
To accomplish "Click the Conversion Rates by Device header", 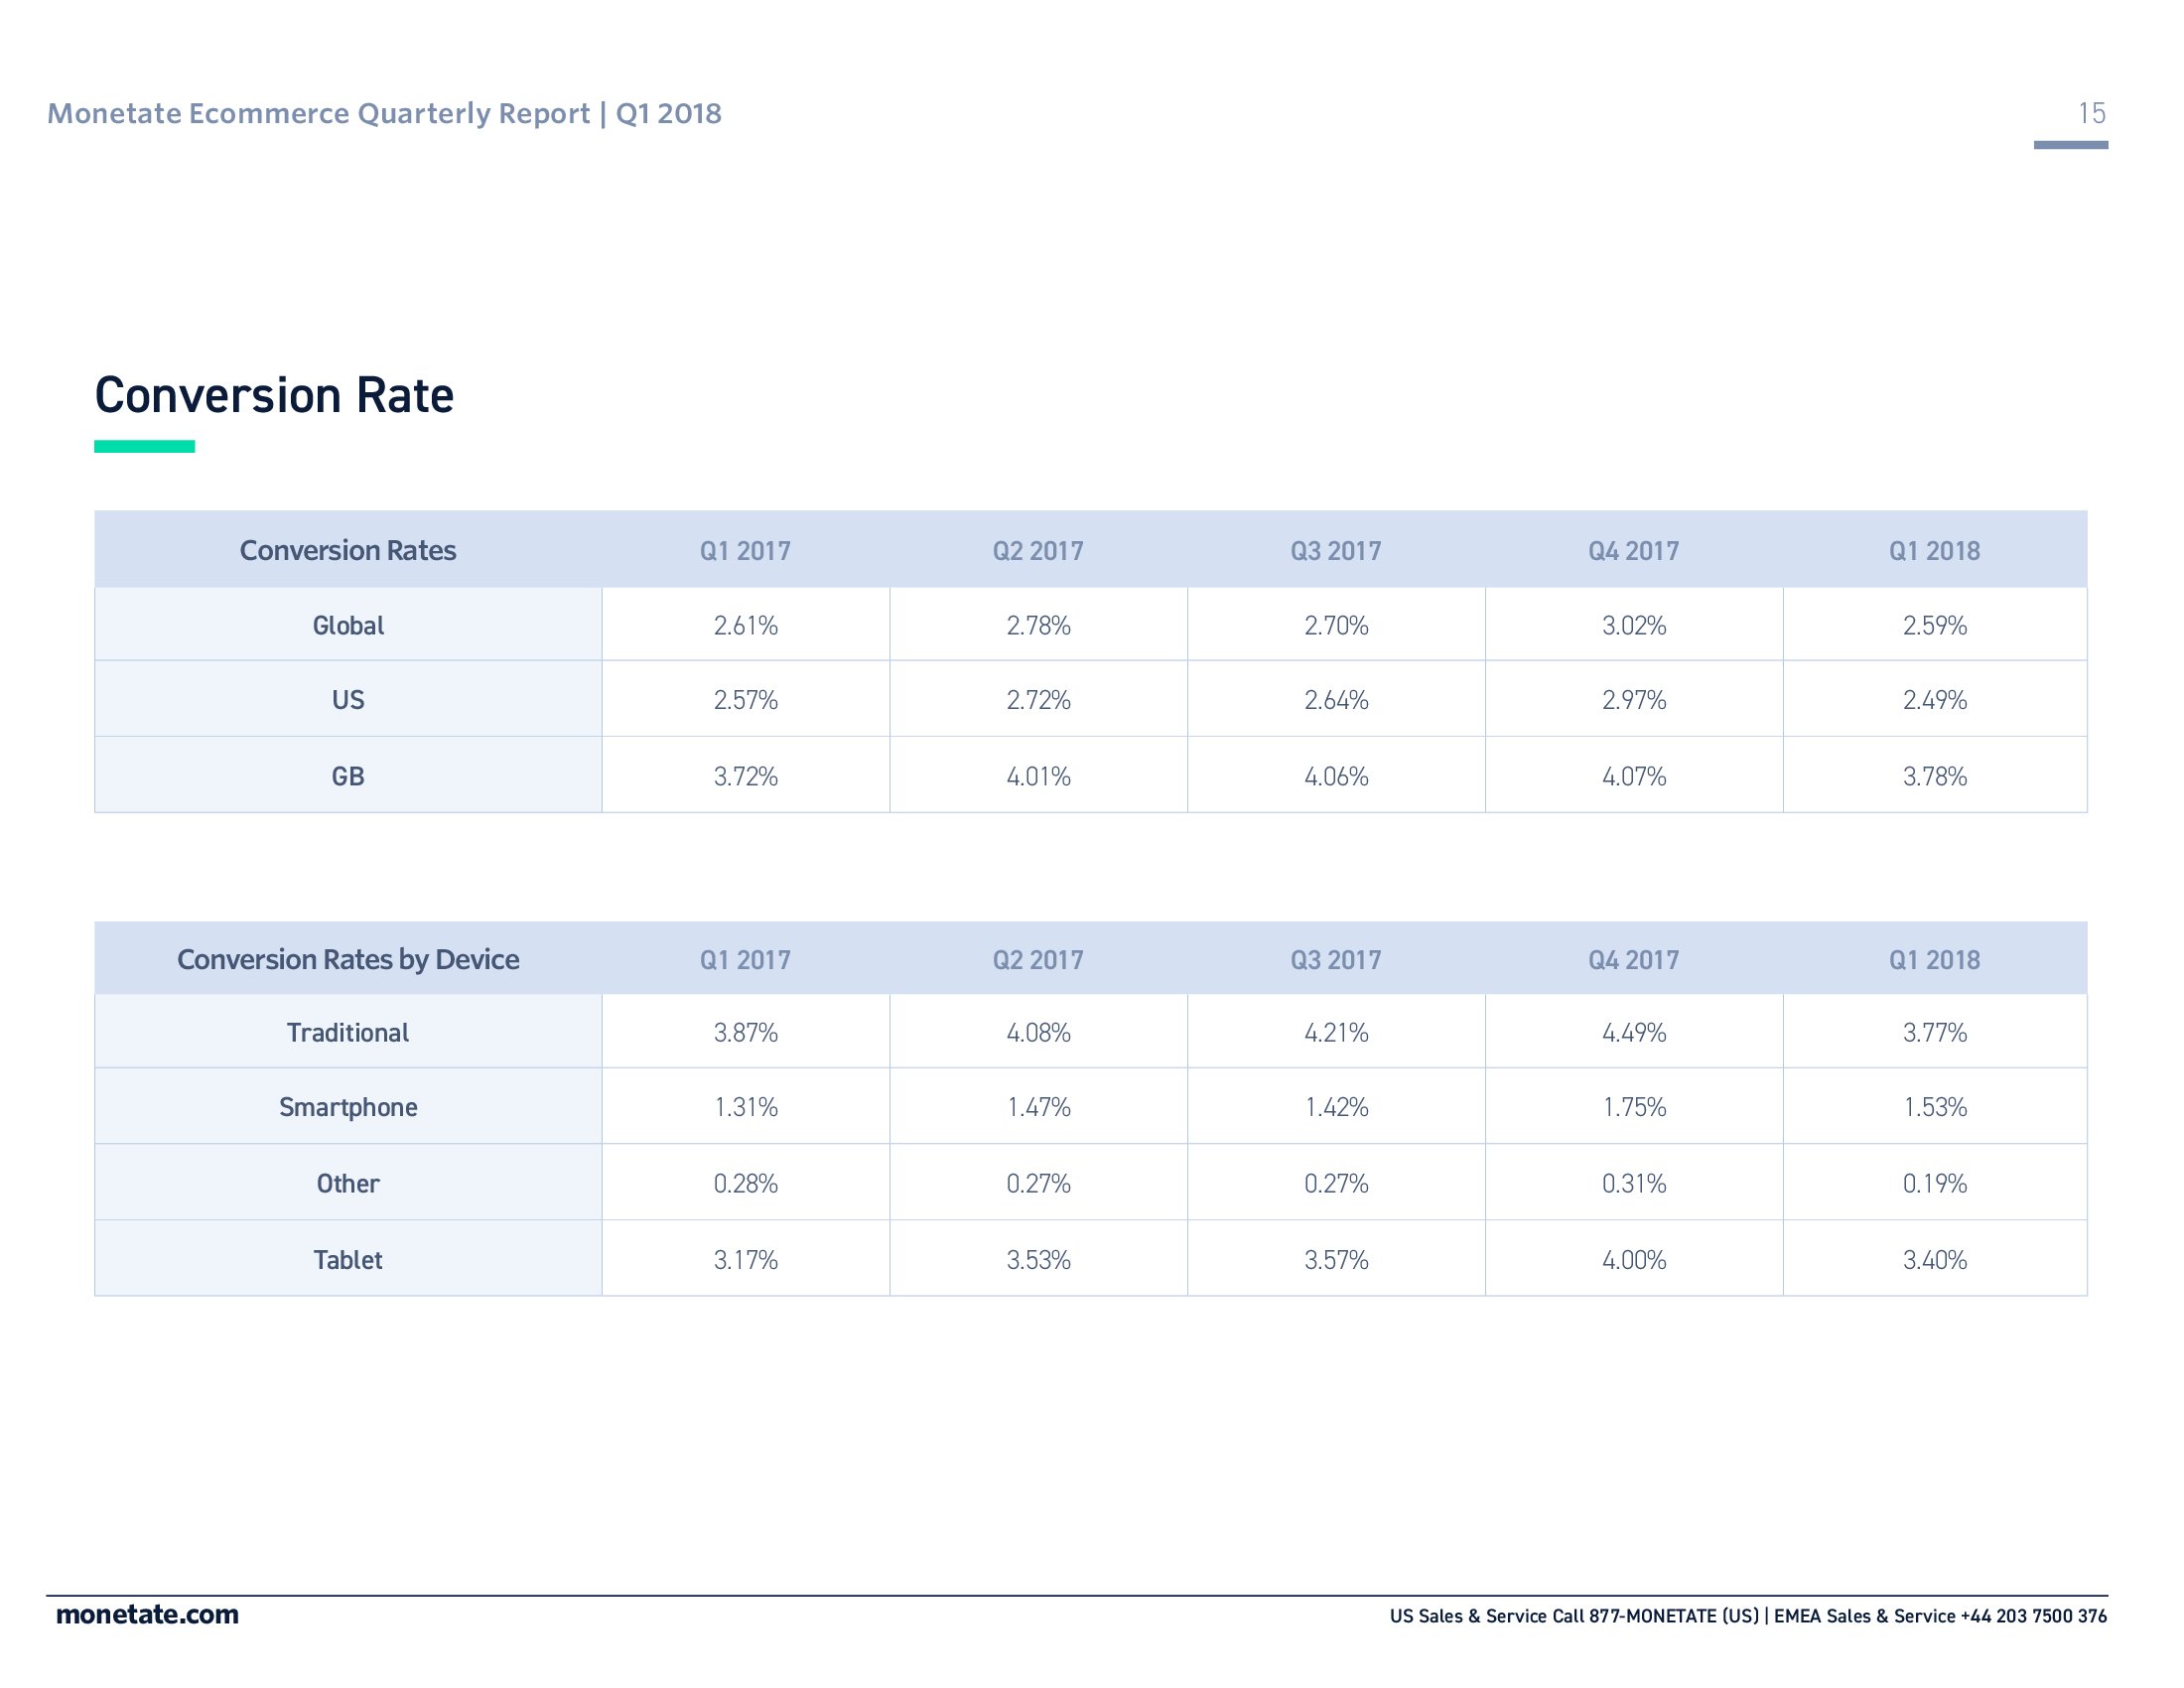I will pyautogui.click(x=348, y=960).
